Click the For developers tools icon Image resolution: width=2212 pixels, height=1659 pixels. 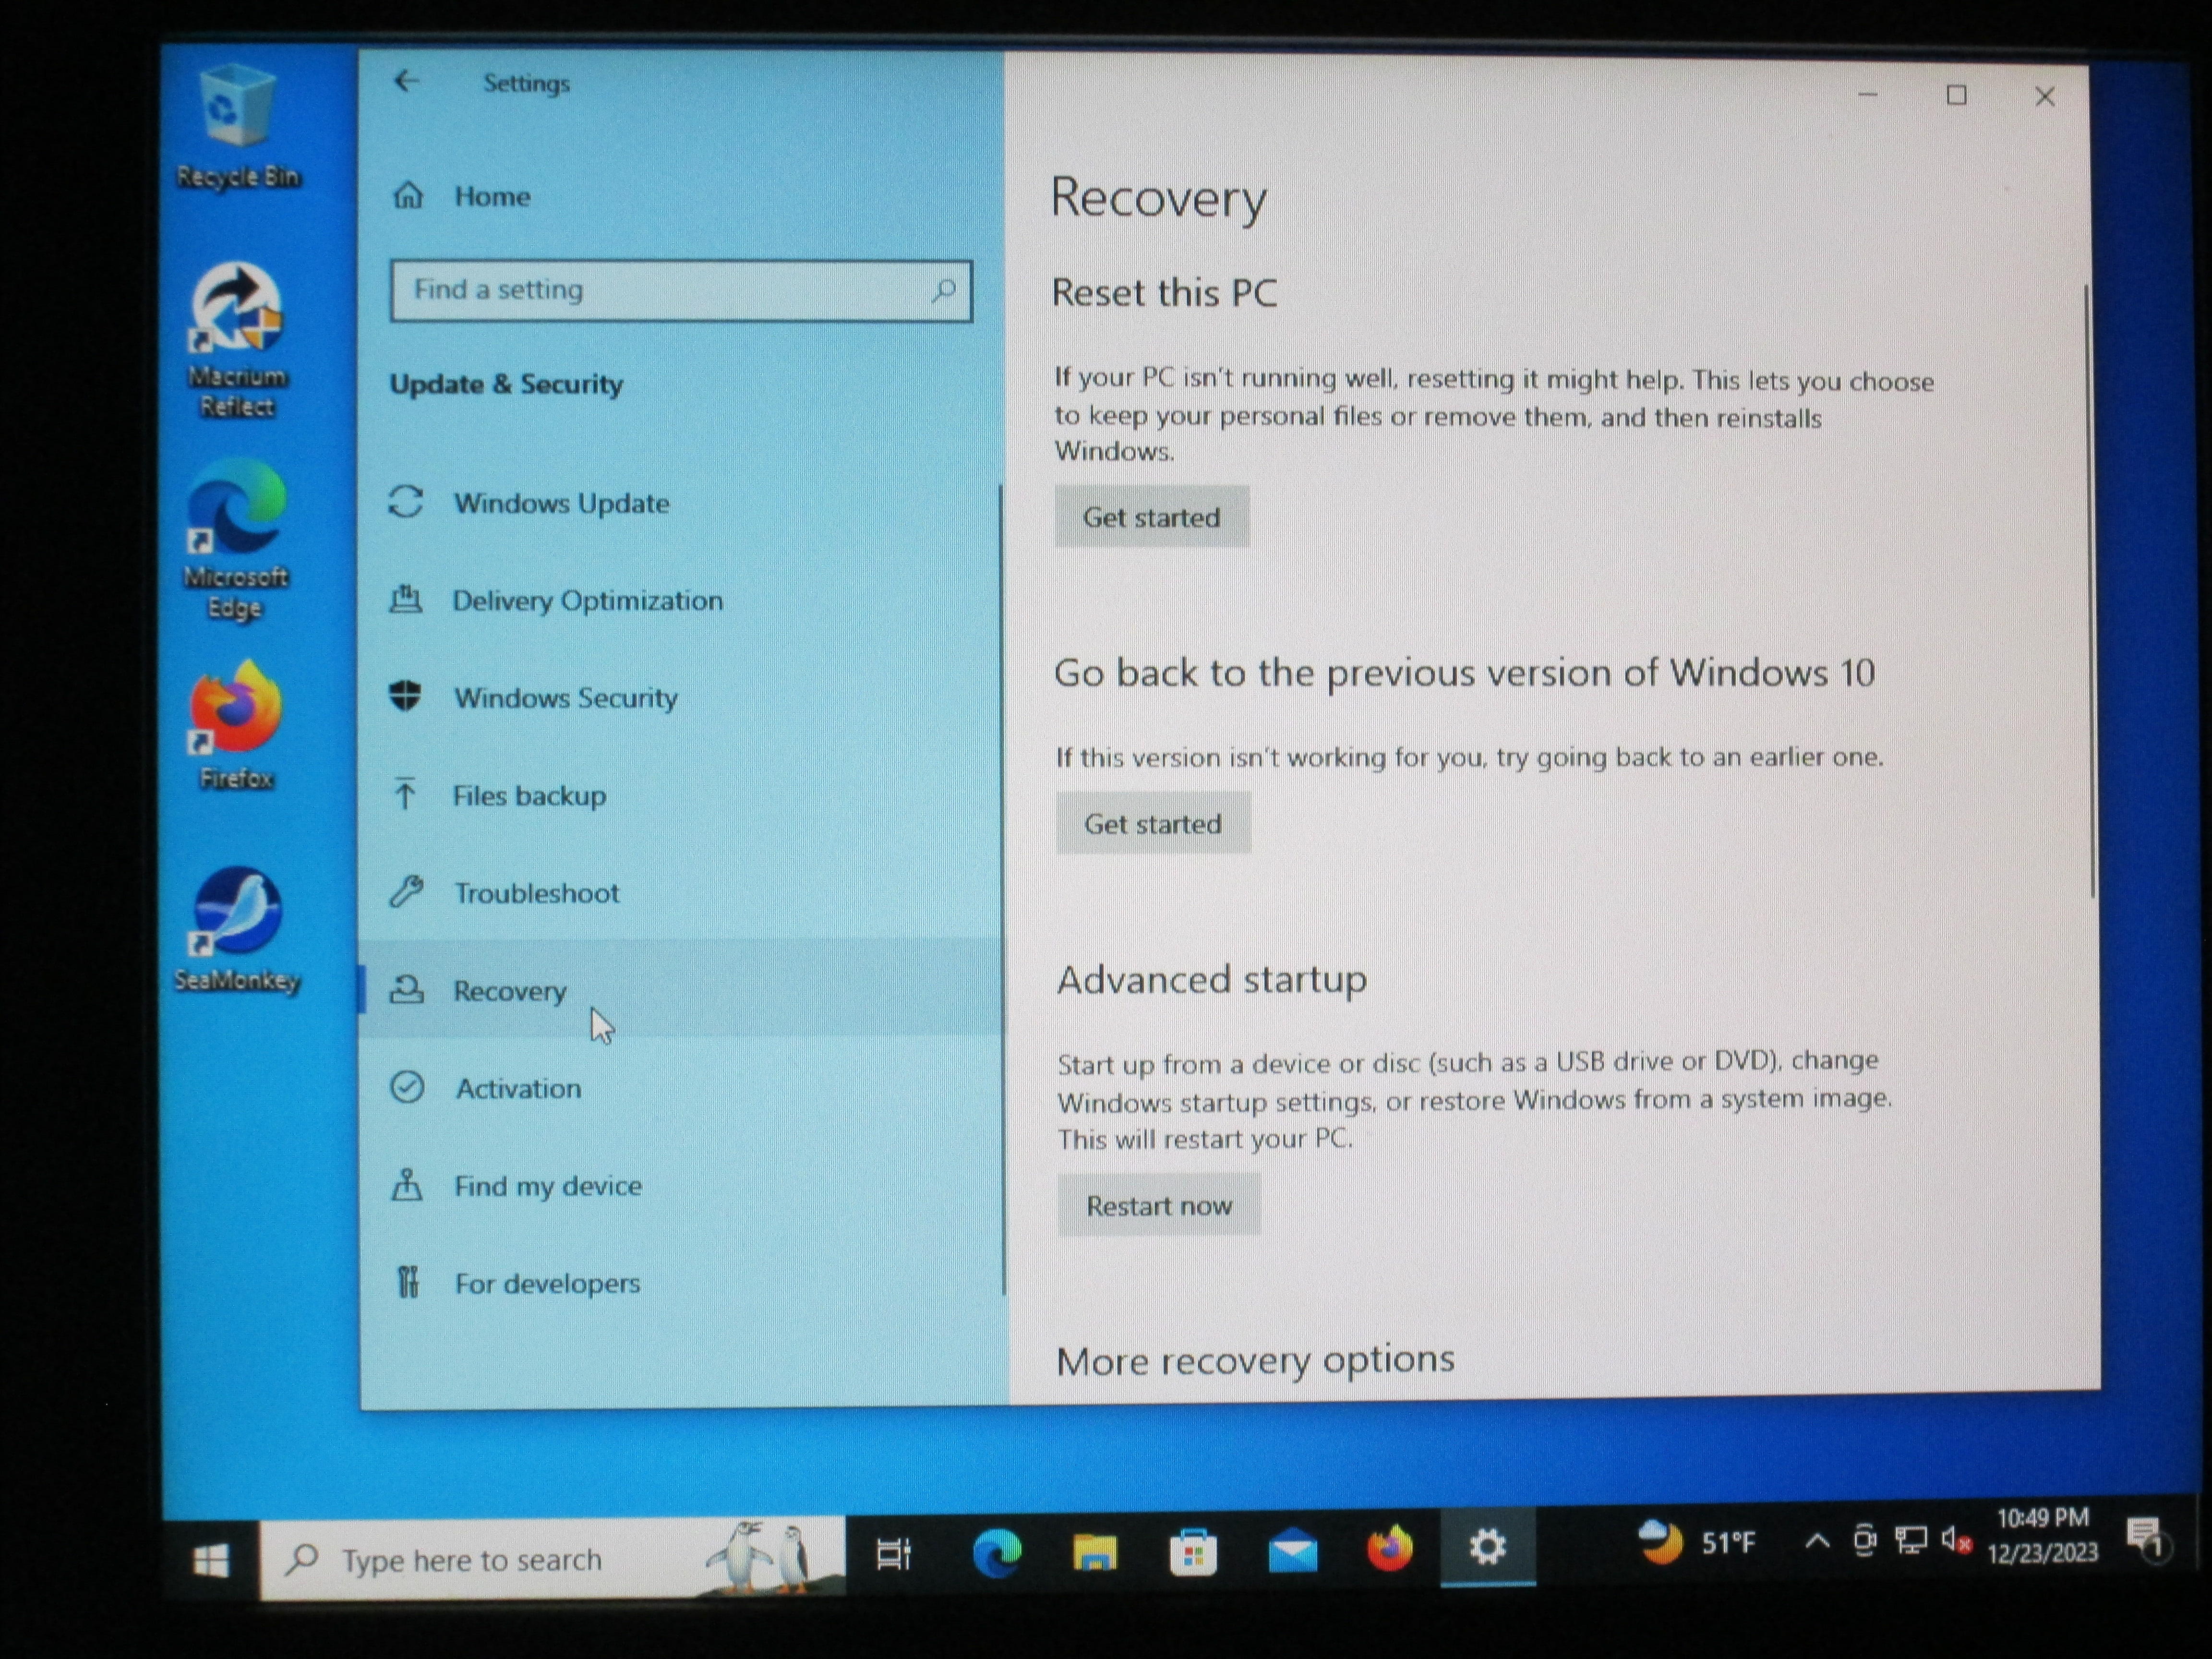[x=408, y=1282]
